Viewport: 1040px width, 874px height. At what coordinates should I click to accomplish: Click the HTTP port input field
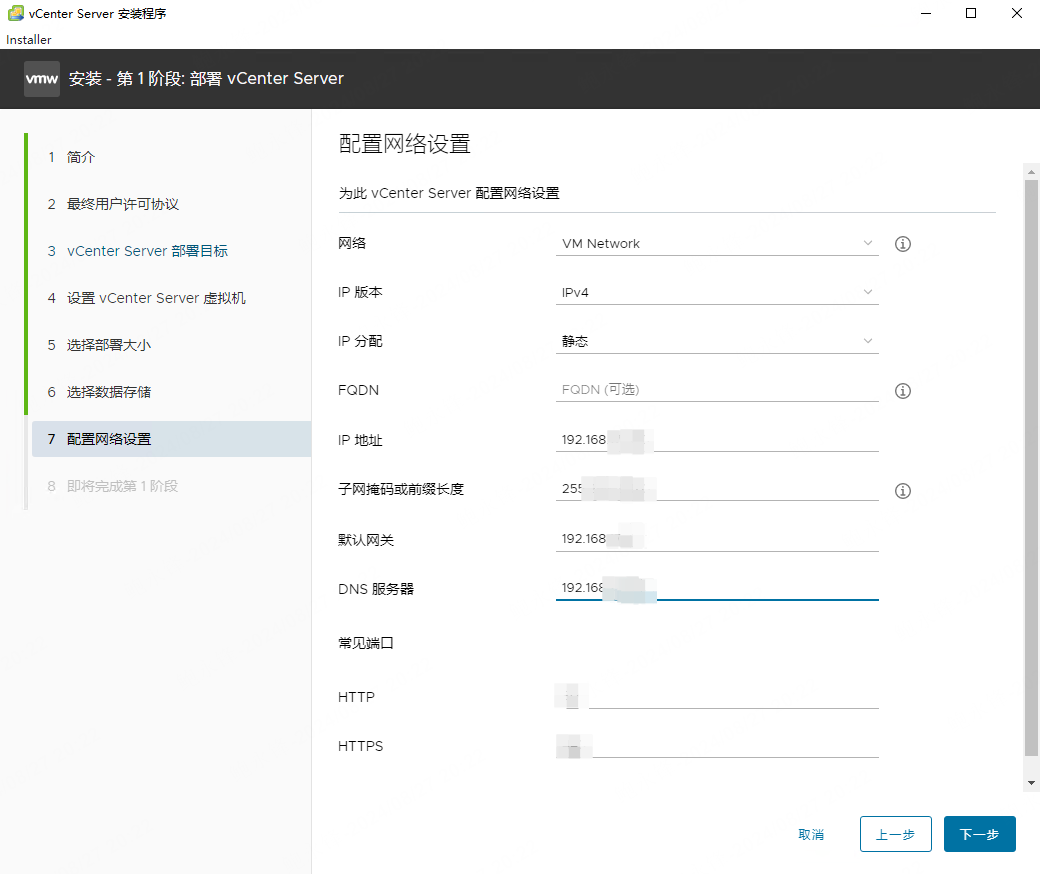tap(717, 697)
